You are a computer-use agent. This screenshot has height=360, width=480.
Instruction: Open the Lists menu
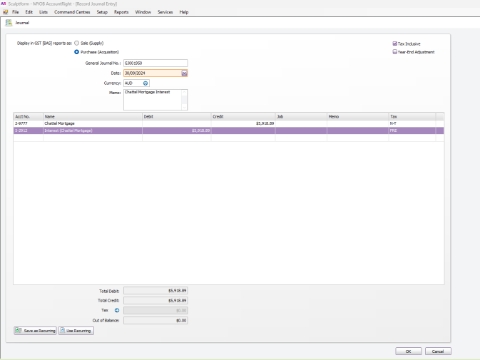43,12
